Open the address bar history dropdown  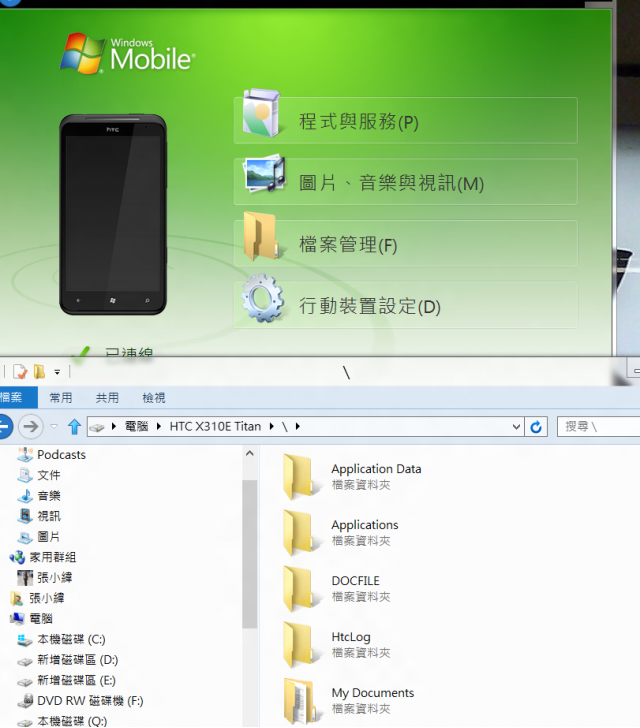tap(516, 426)
